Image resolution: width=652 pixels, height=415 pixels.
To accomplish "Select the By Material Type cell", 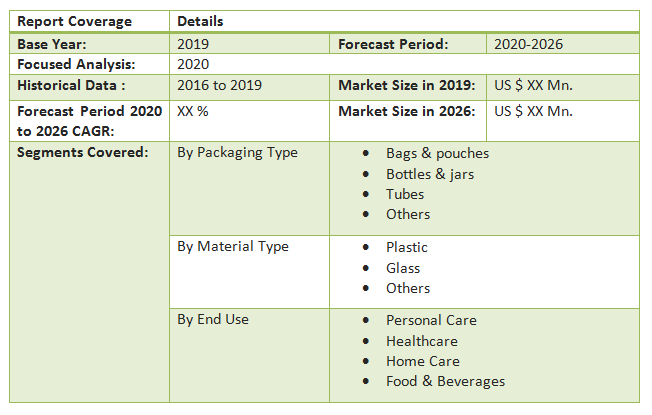I will 233,246.
